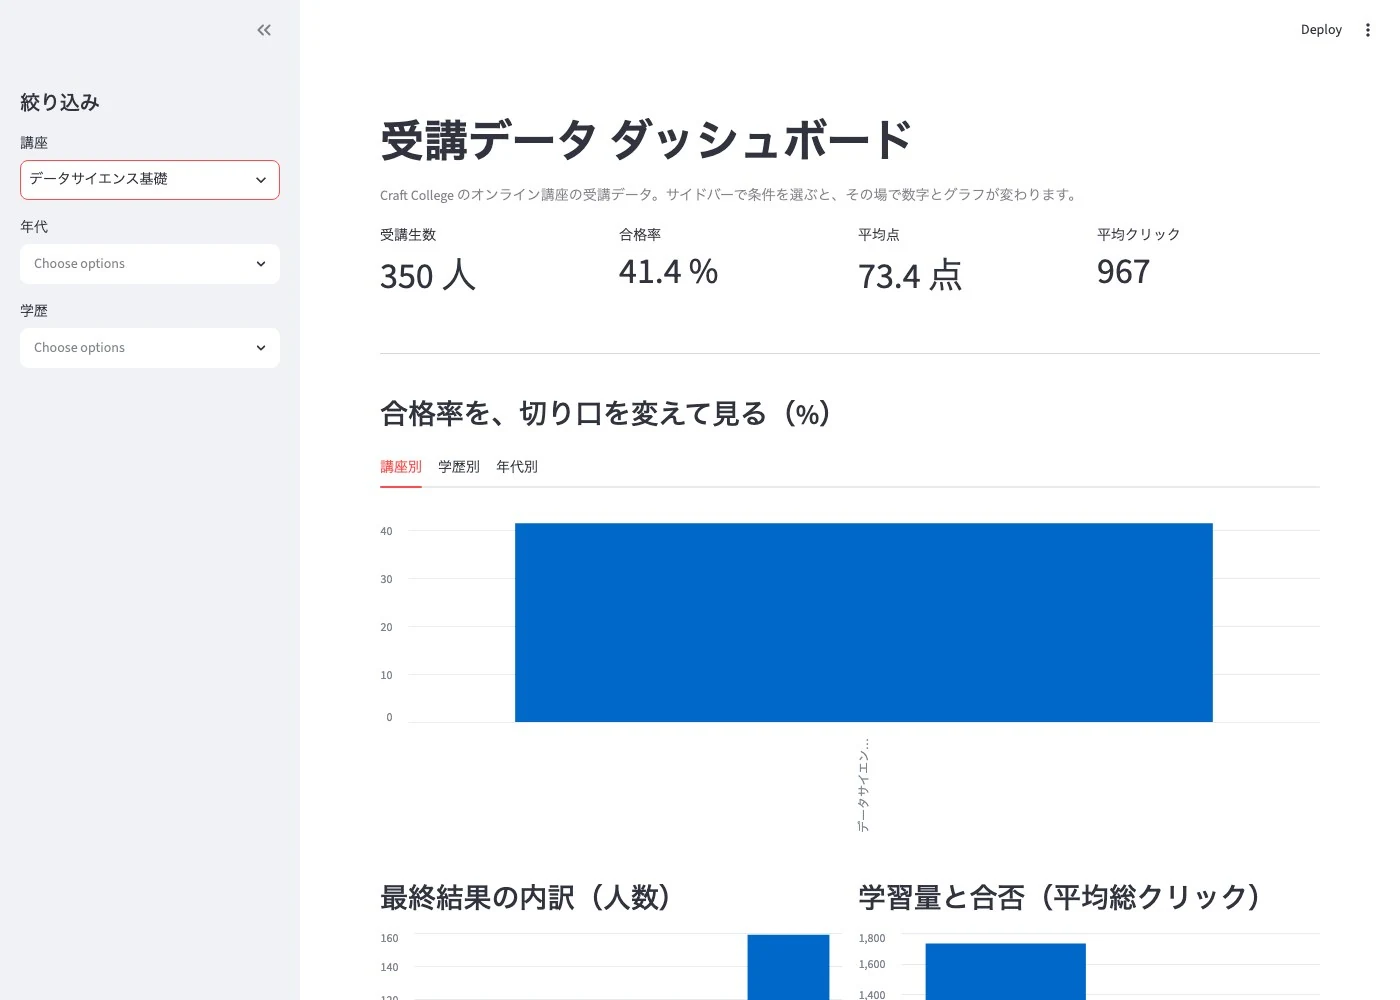
Task: Click the Deploy button
Action: point(1321,30)
